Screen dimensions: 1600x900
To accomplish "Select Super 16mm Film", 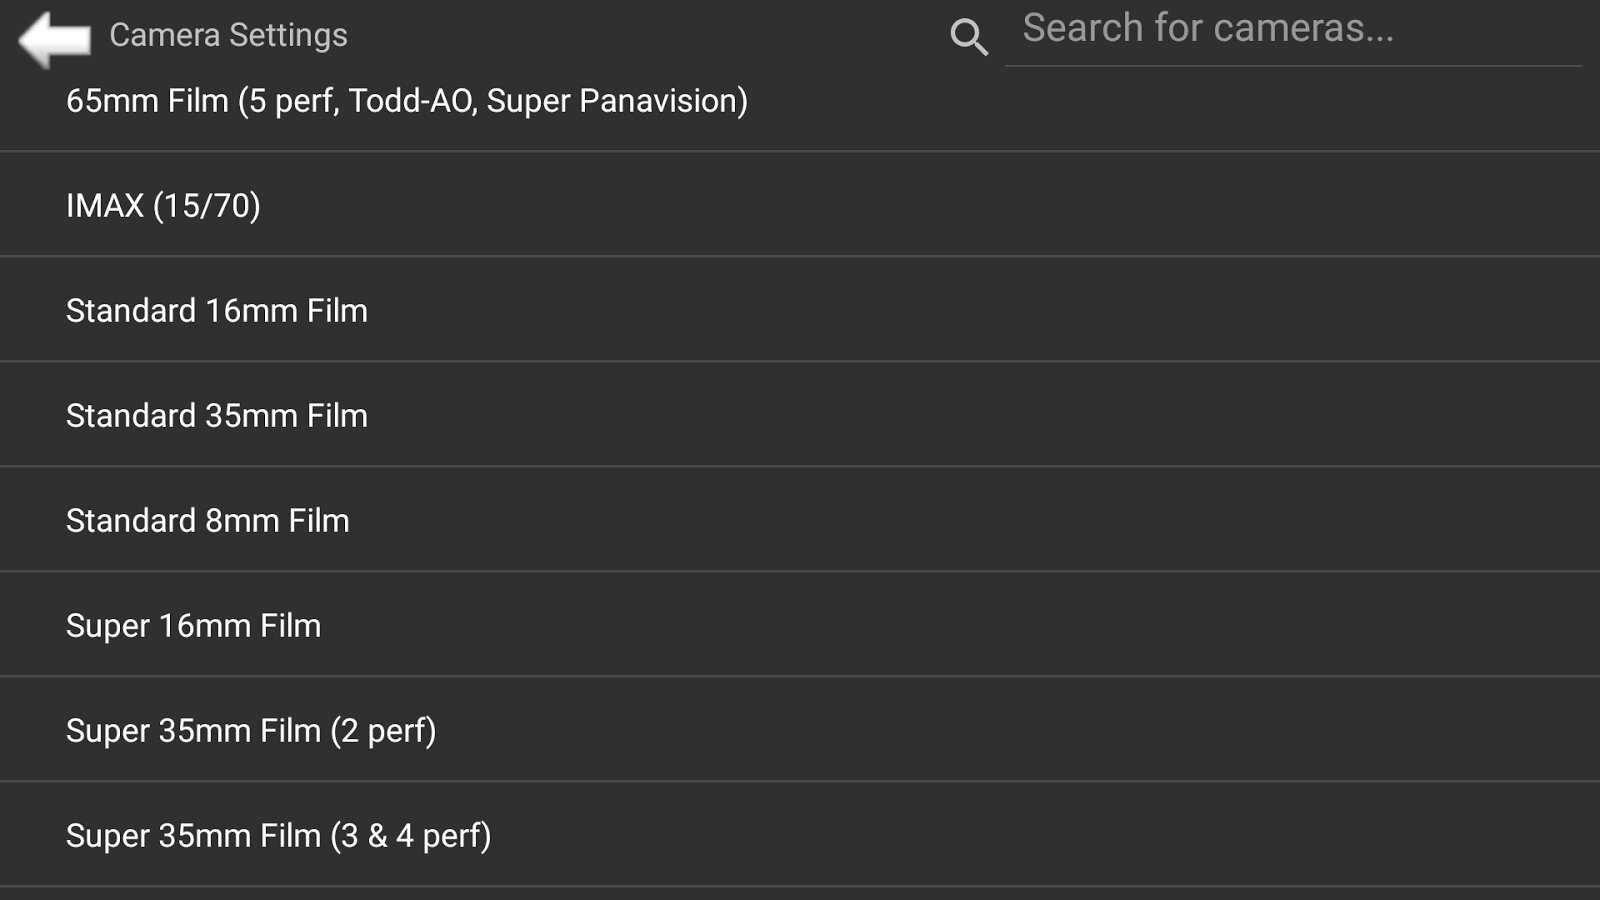I will click(194, 626).
